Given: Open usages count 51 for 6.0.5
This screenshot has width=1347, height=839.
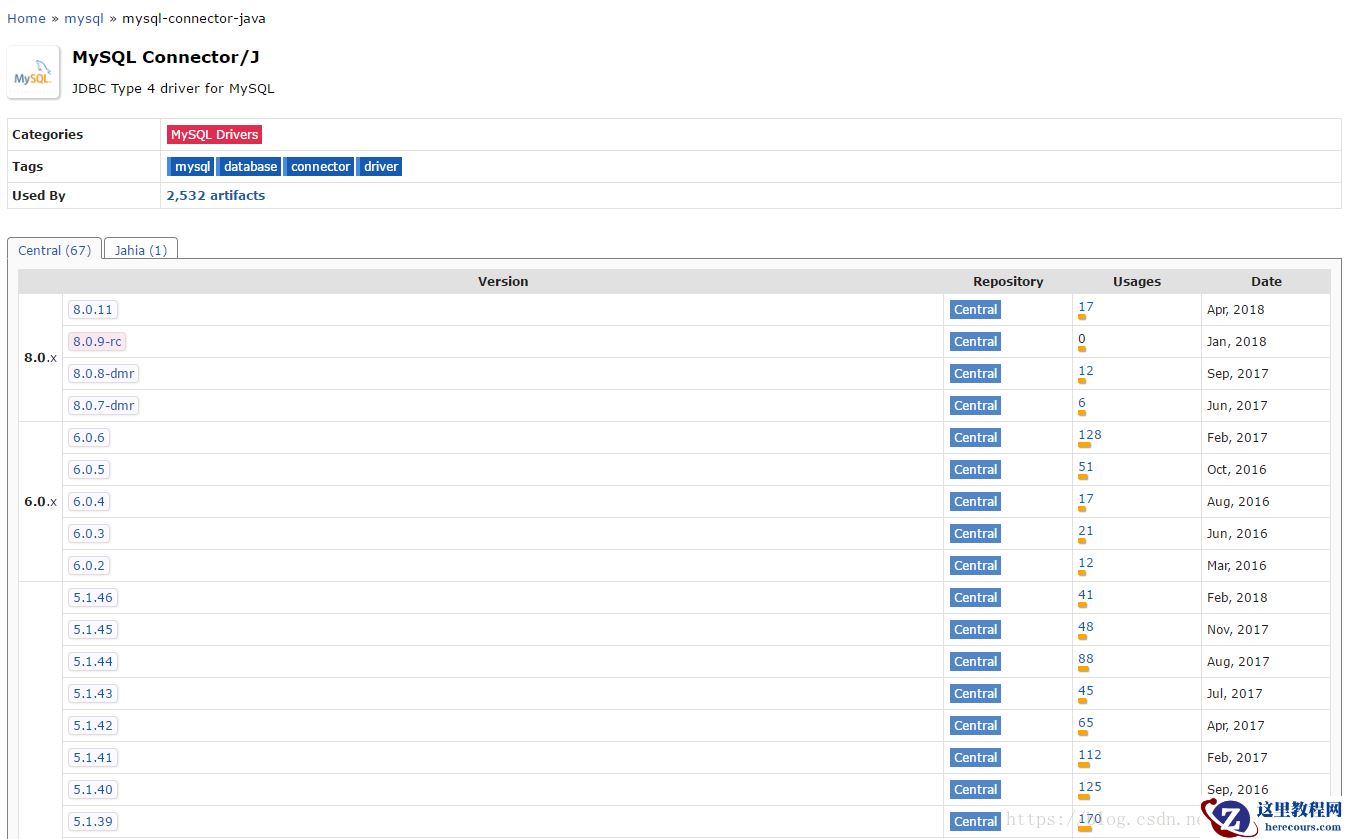Looking at the screenshot, I should tap(1086, 467).
